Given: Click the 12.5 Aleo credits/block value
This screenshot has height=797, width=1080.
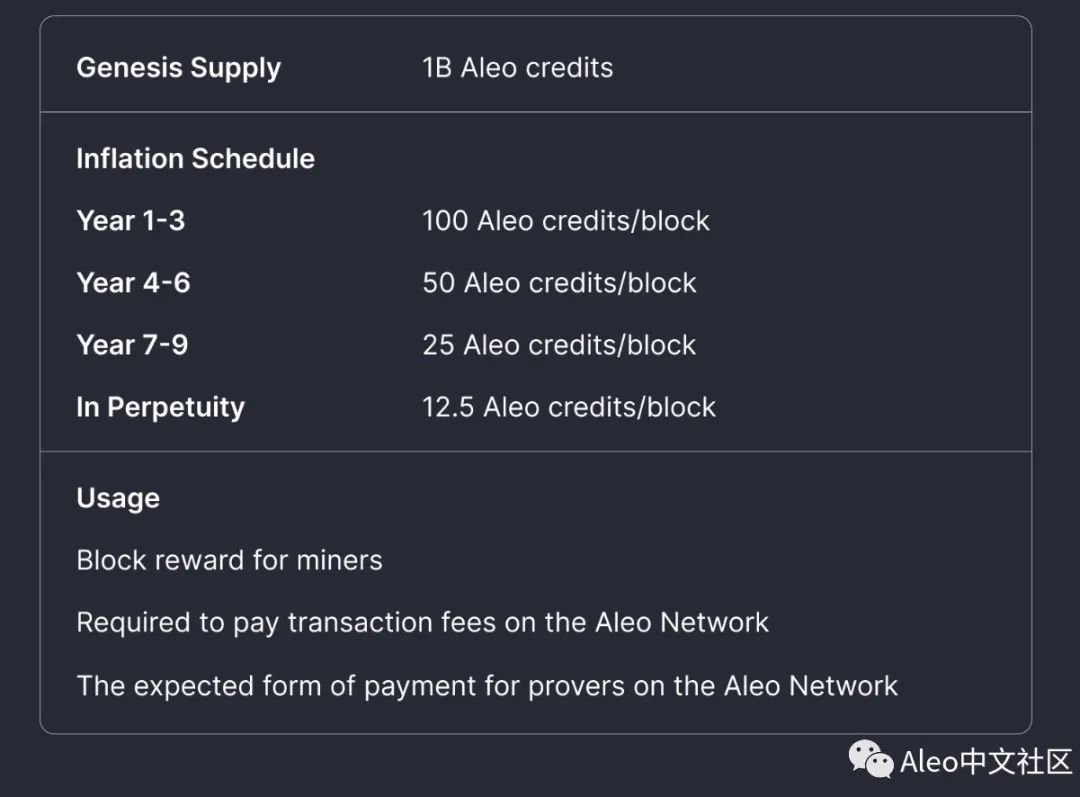Looking at the screenshot, I should click(x=568, y=407).
